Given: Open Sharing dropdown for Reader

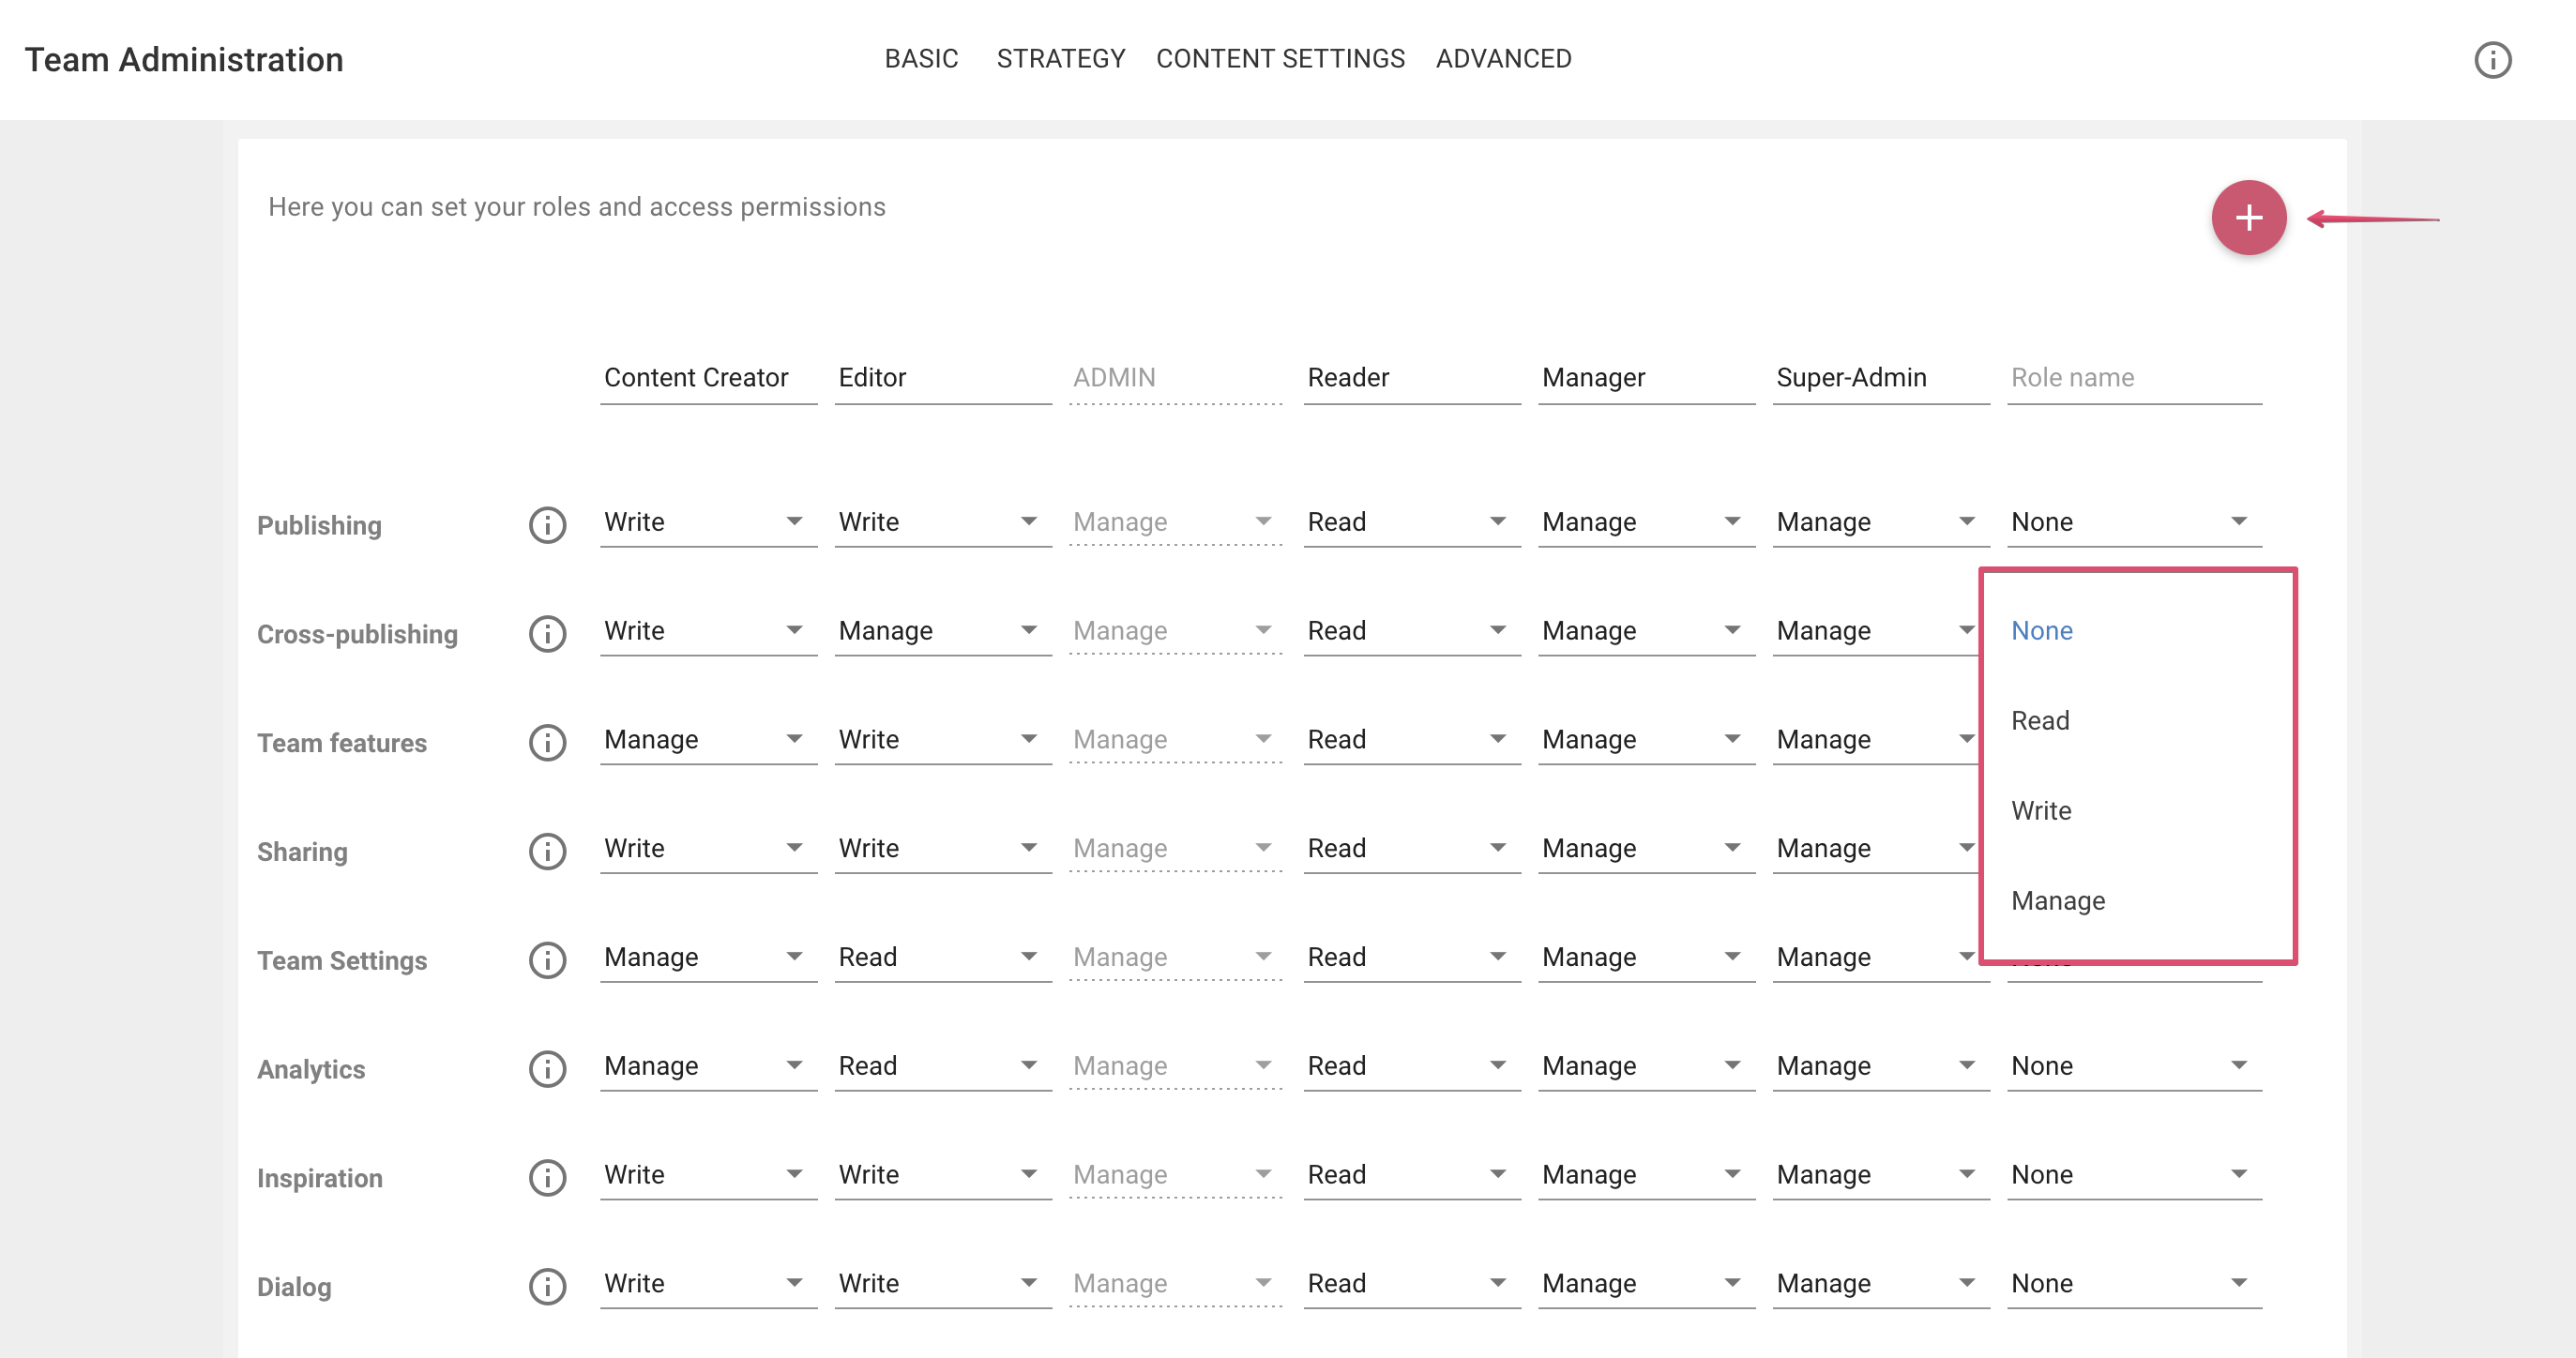Looking at the screenshot, I should pyautogui.click(x=1412, y=849).
